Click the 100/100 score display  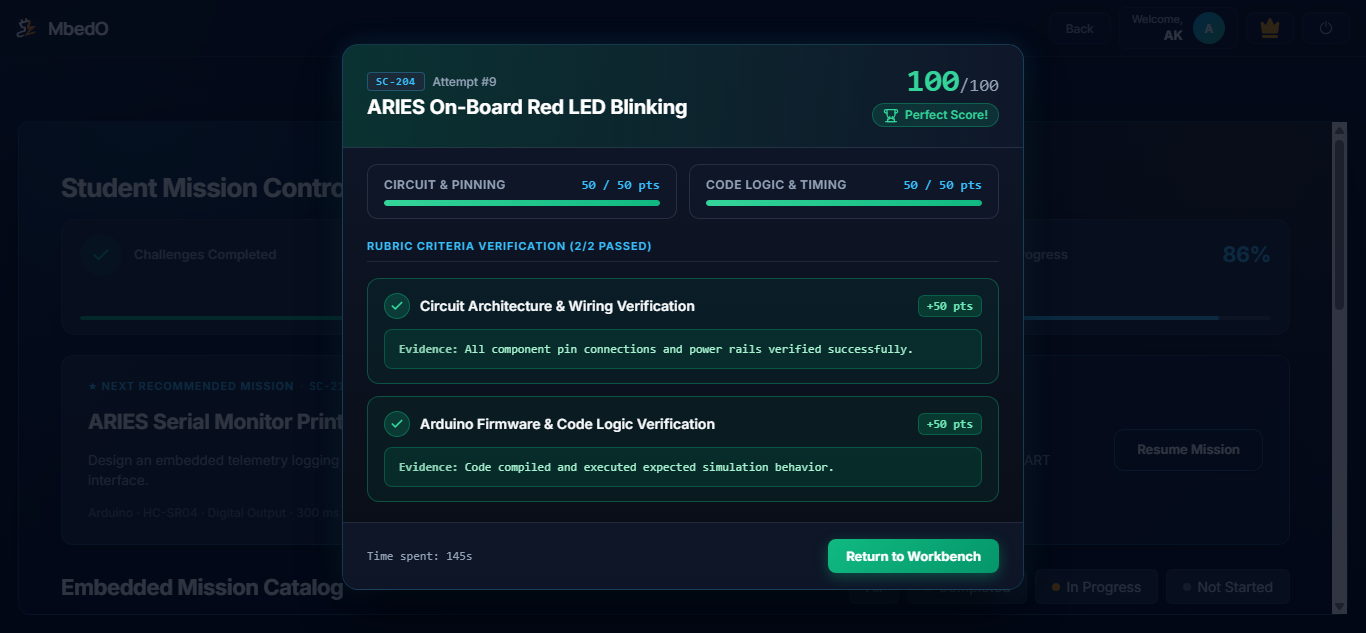(952, 82)
